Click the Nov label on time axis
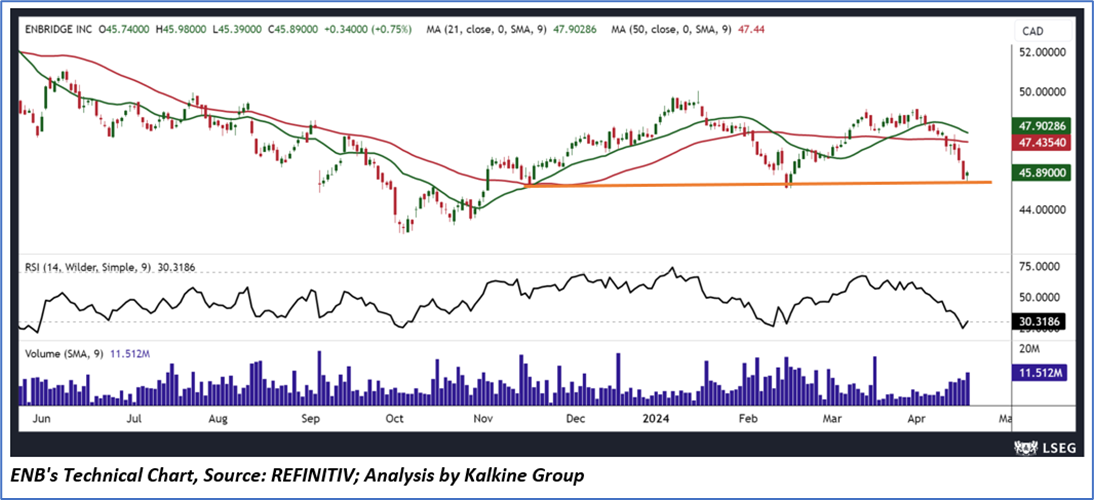 pos(483,419)
